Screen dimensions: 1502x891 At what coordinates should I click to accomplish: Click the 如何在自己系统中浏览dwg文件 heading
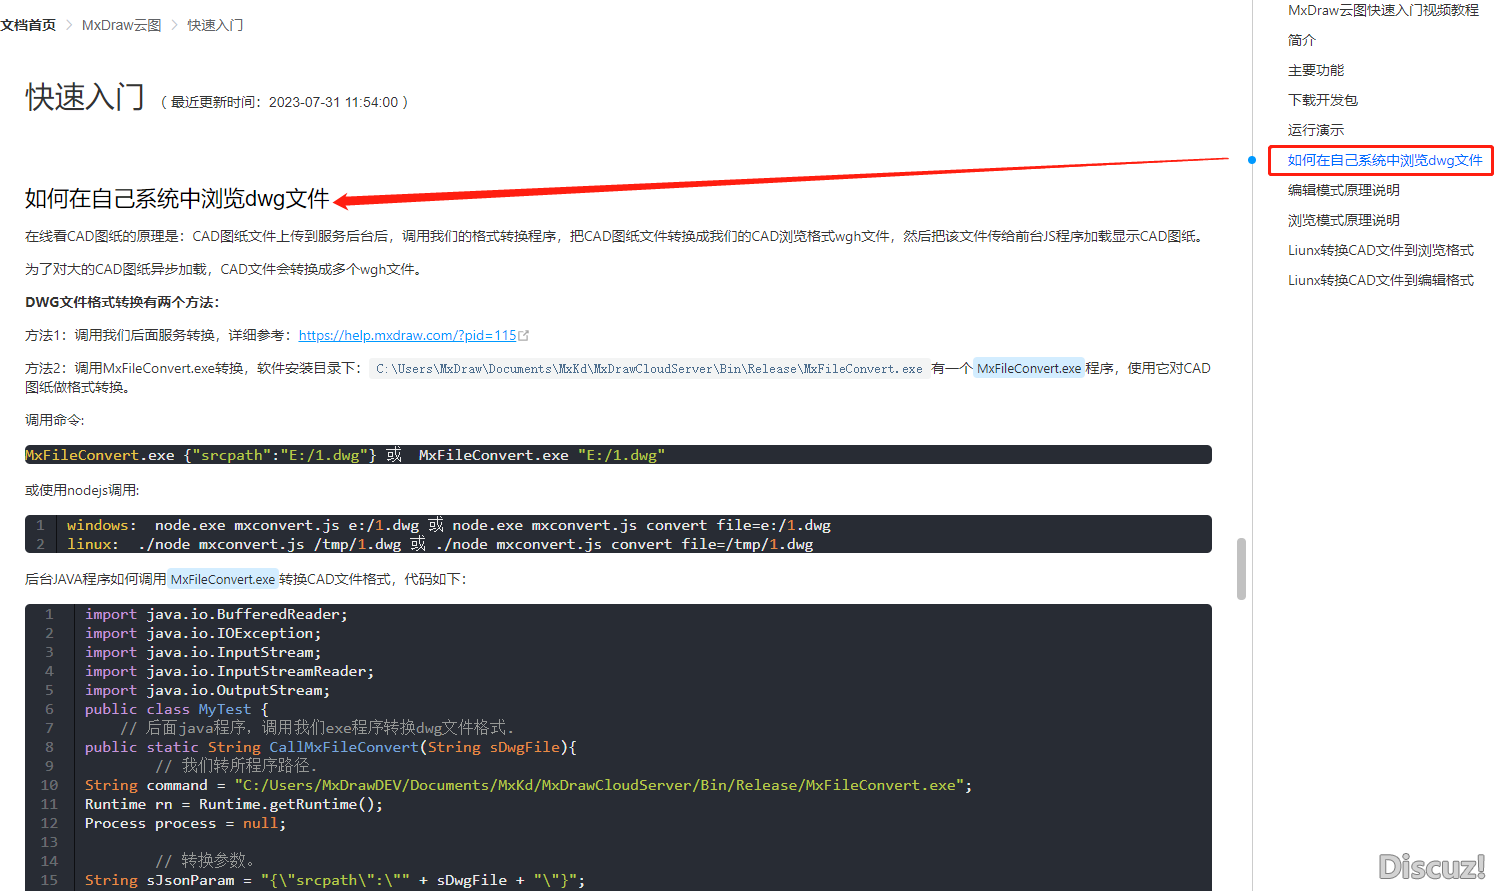177,199
